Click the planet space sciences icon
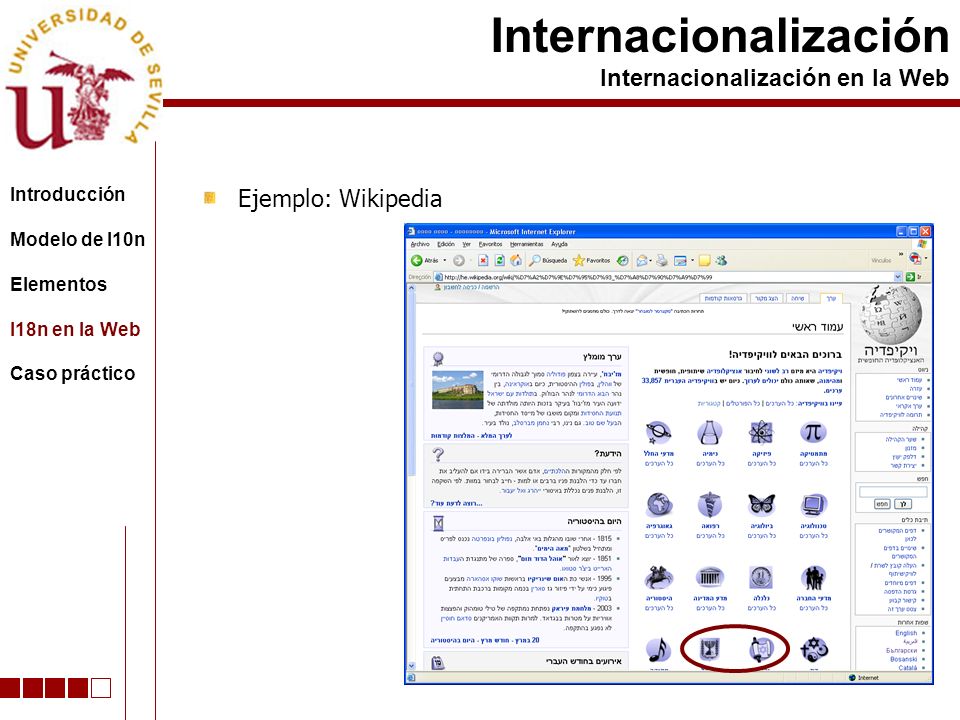 [659, 433]
